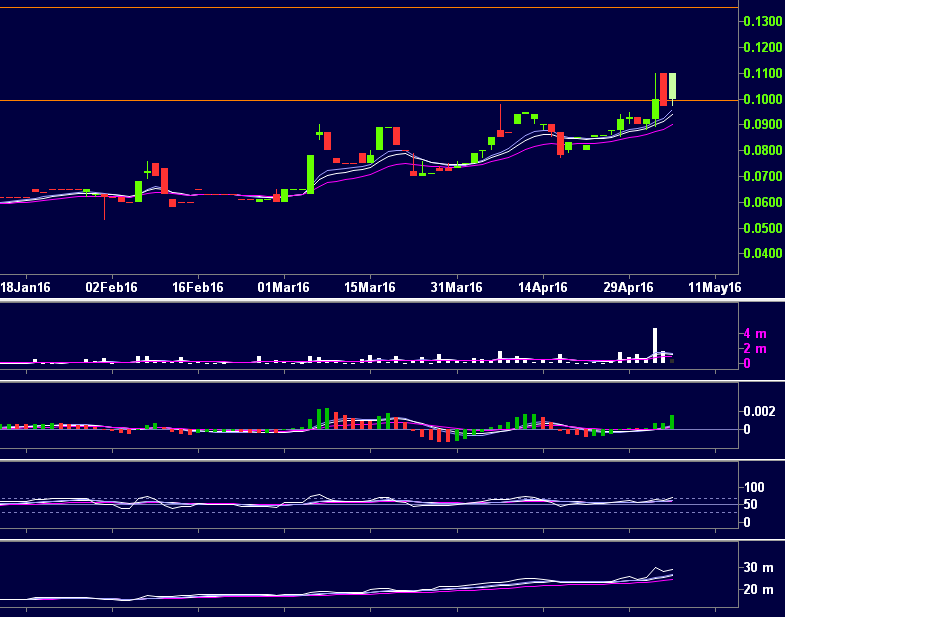933x617 pixels.
Task: Select the 0.0800 price axis value
Action: pyautogui.click(x=763, y=151)
